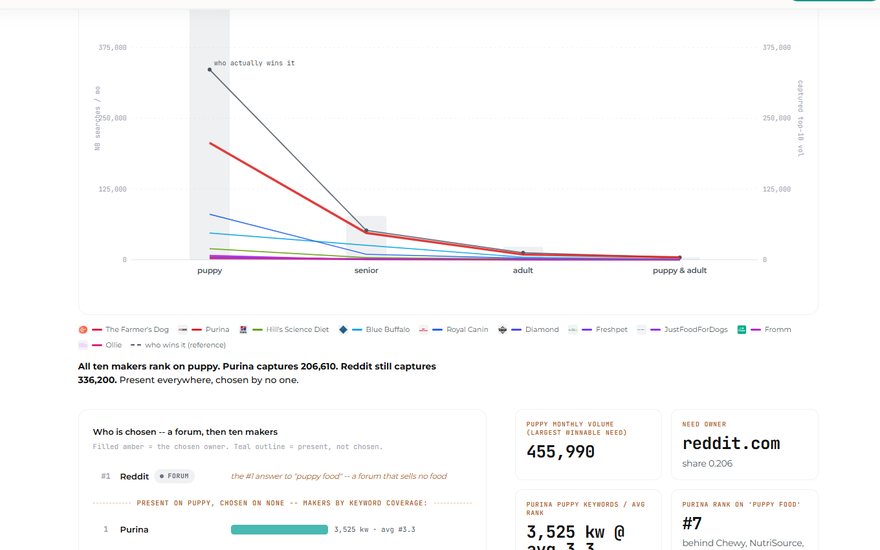Click the 'share 0.206' text

point(707,464)
